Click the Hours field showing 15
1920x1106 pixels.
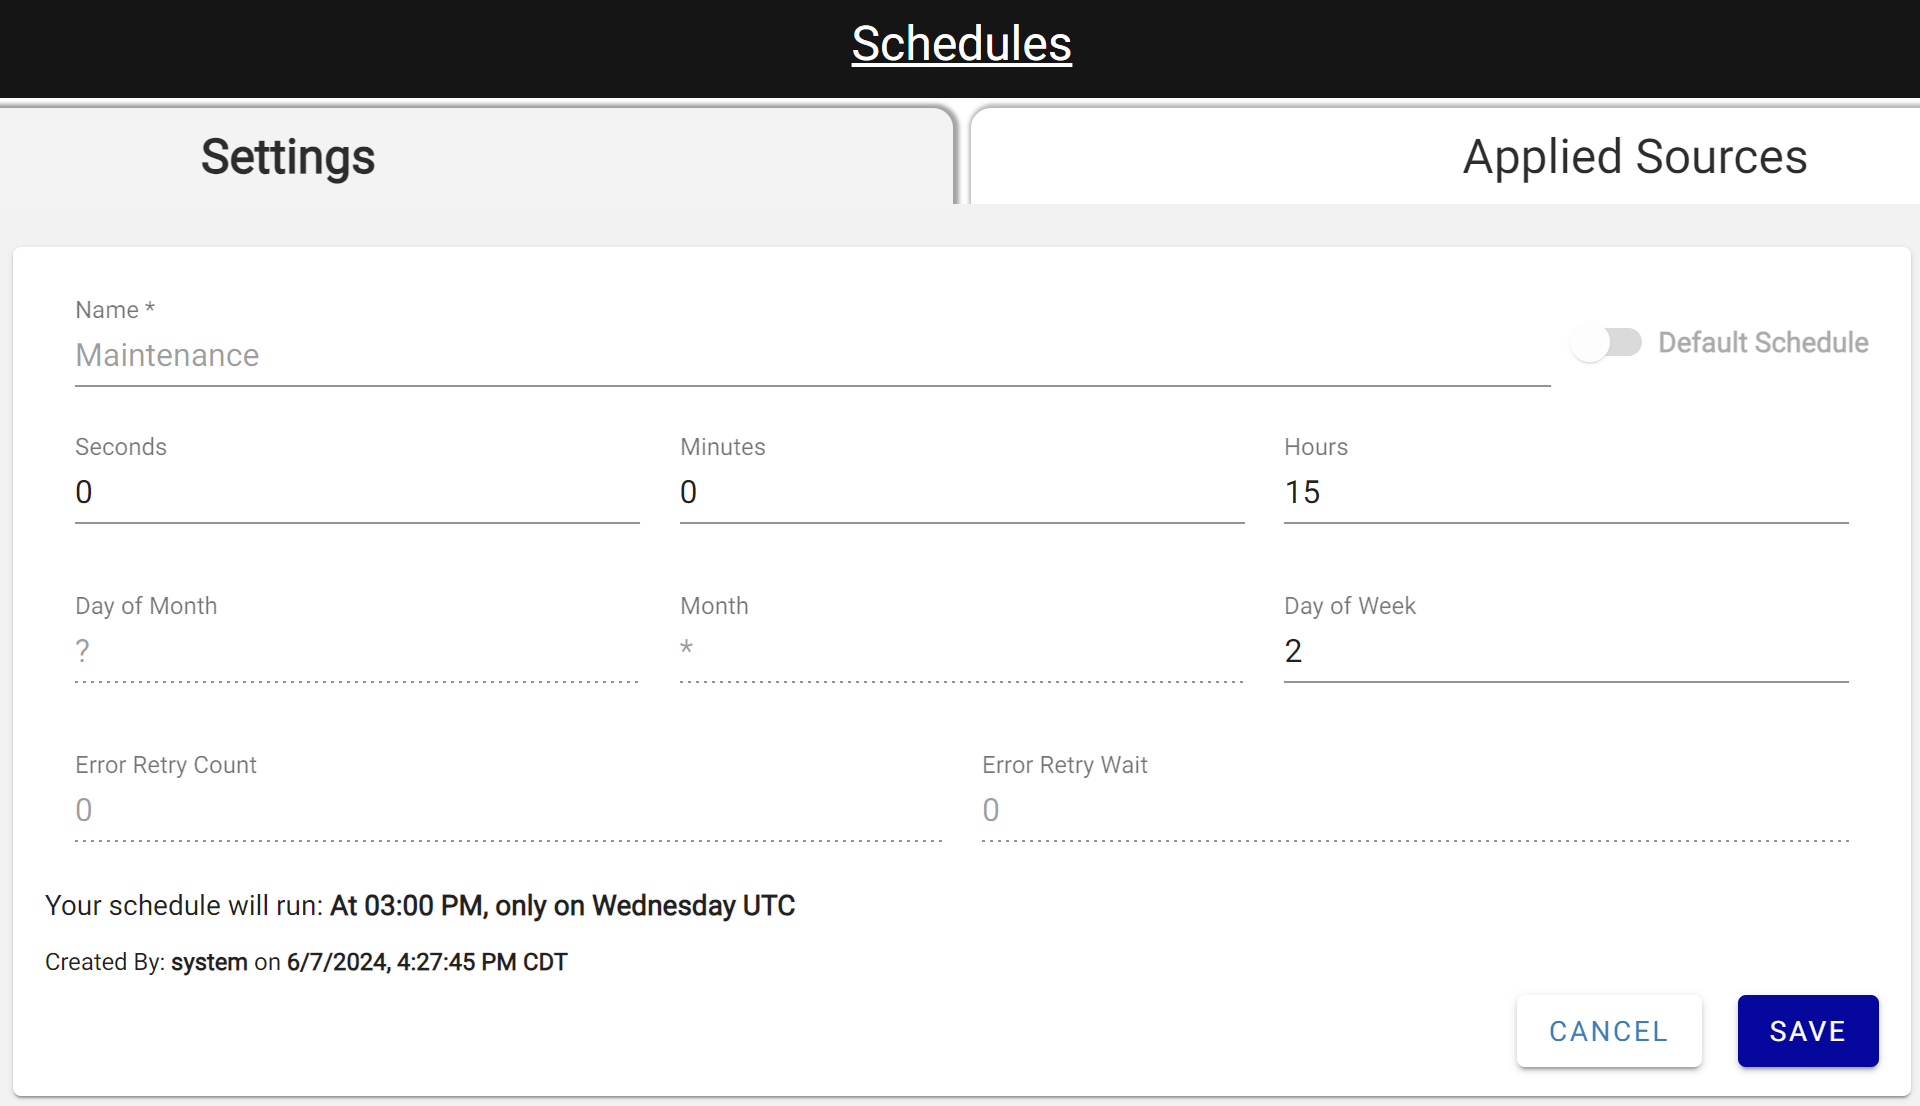[1565, 492]
